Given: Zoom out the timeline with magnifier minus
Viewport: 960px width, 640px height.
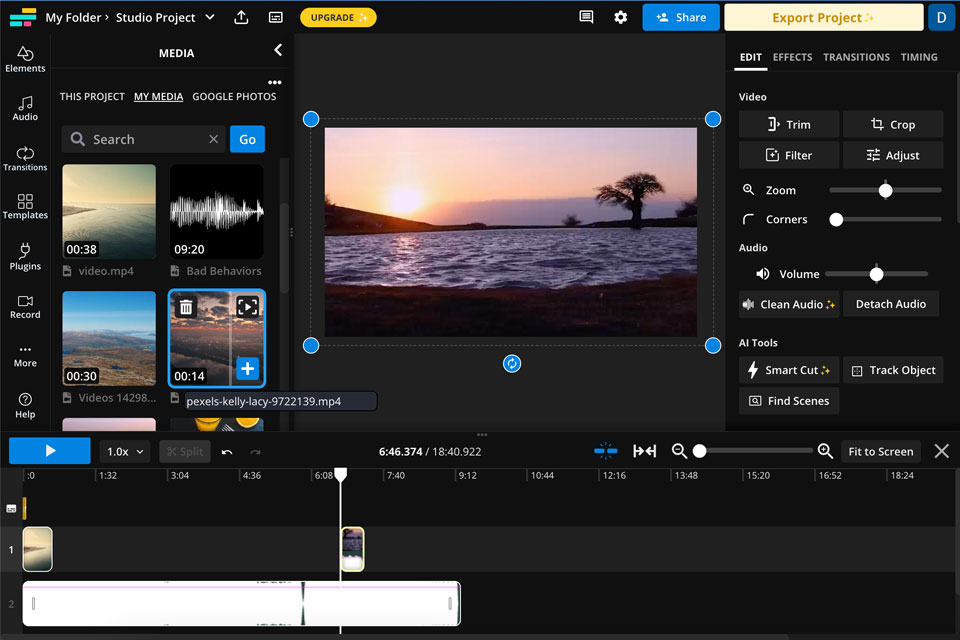Looking at the screenshot, I should tap(679, 451).
